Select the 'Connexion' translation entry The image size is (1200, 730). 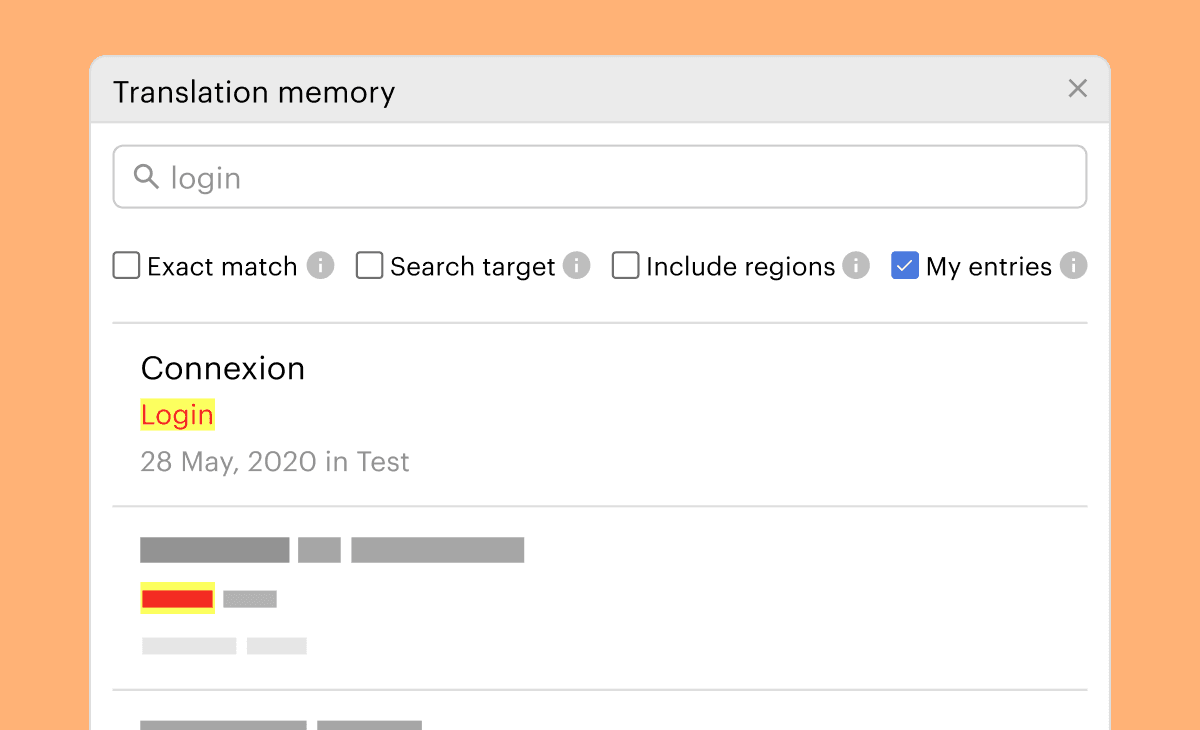click(223, 368)
